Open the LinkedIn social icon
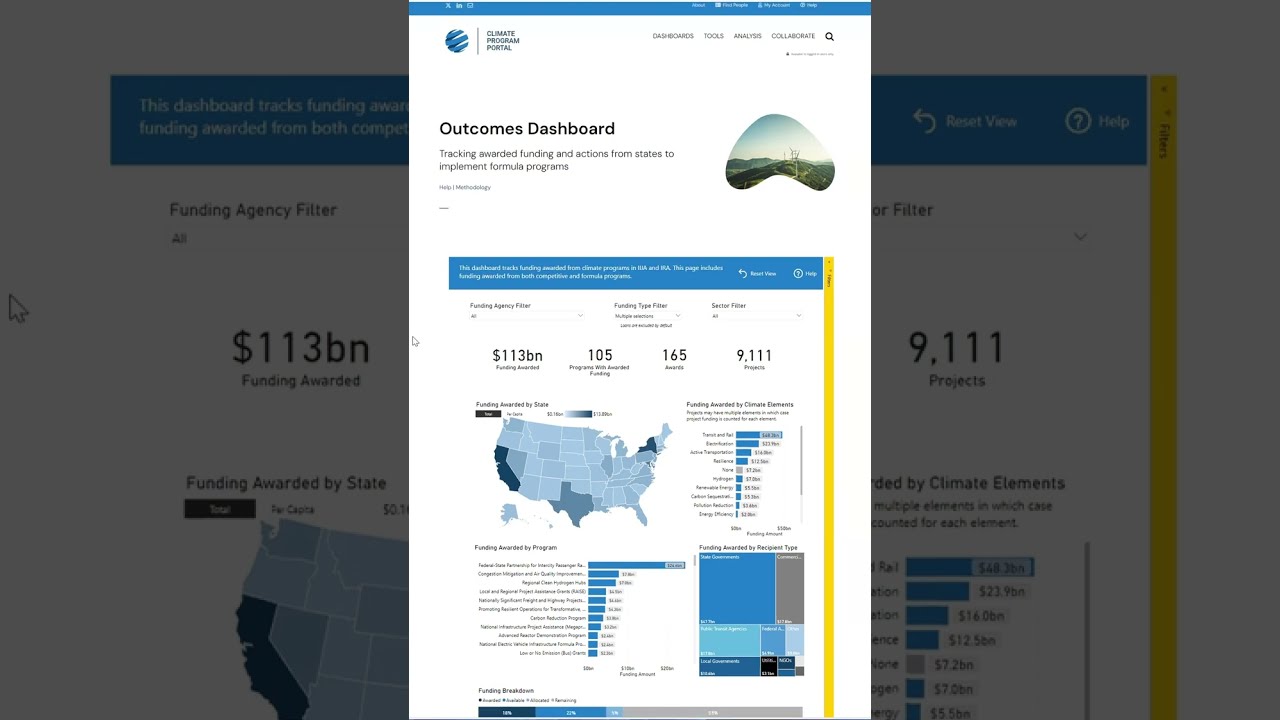The image size is (1280, 720). (459, 6)
